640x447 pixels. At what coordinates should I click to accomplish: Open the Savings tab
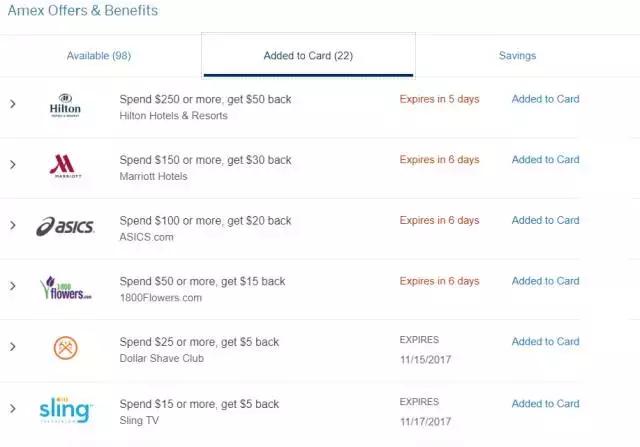(x=517, y=56)
